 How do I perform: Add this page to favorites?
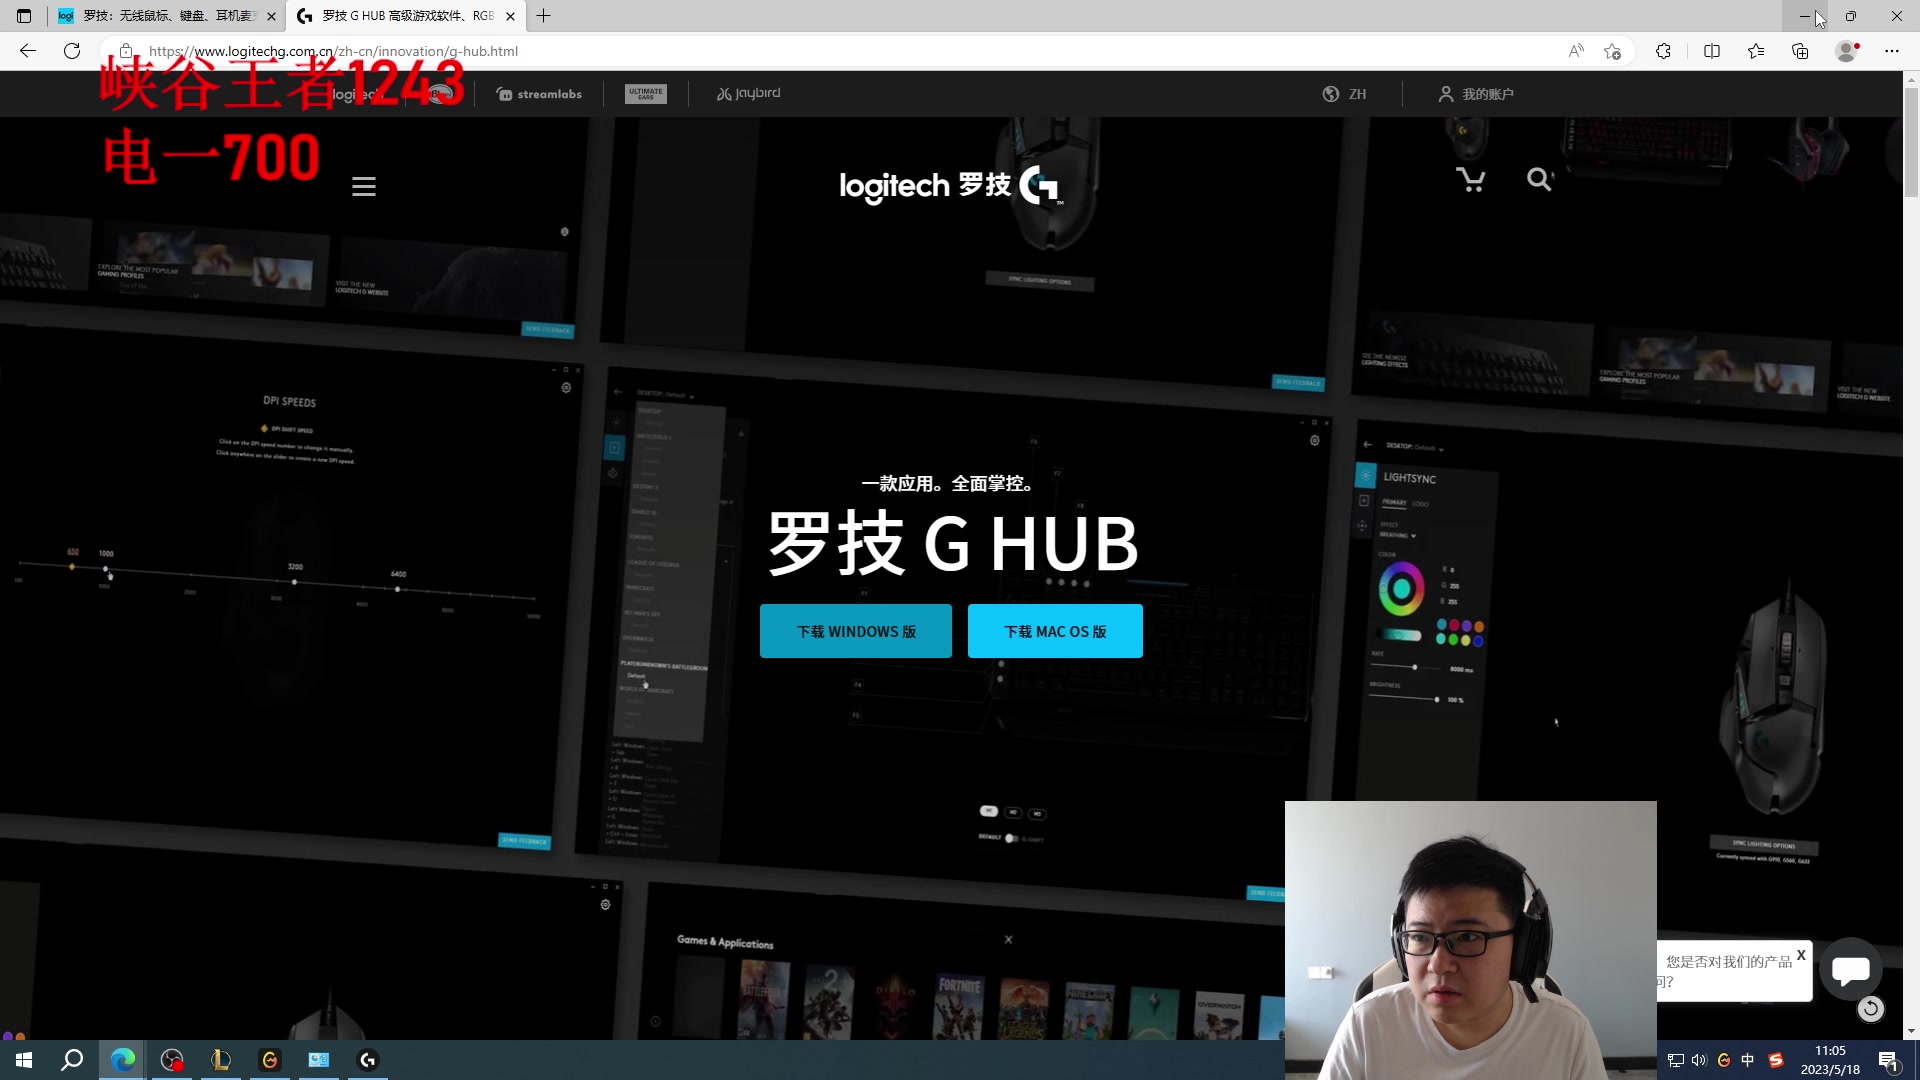coord(1612,51)
